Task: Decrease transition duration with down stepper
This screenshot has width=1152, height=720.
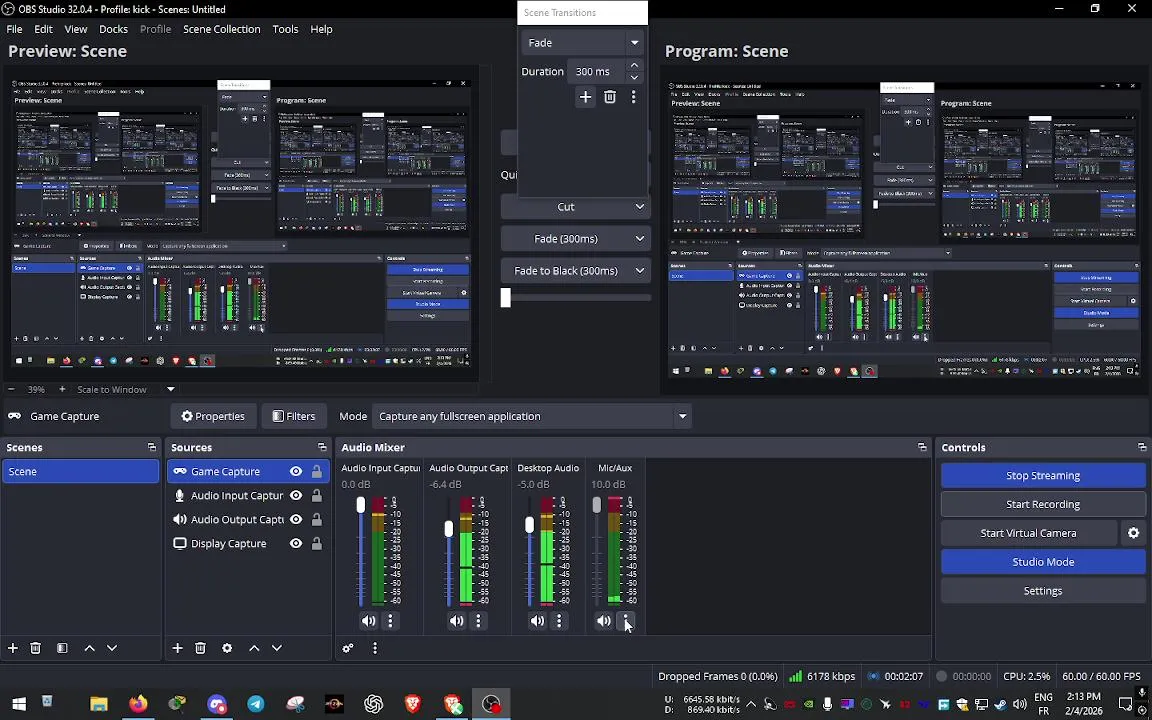Action: (634, 77)
